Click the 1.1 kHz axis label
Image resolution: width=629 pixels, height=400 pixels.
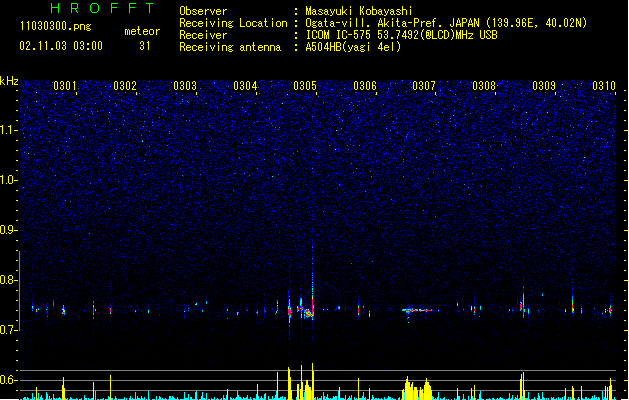coord(9,130)
